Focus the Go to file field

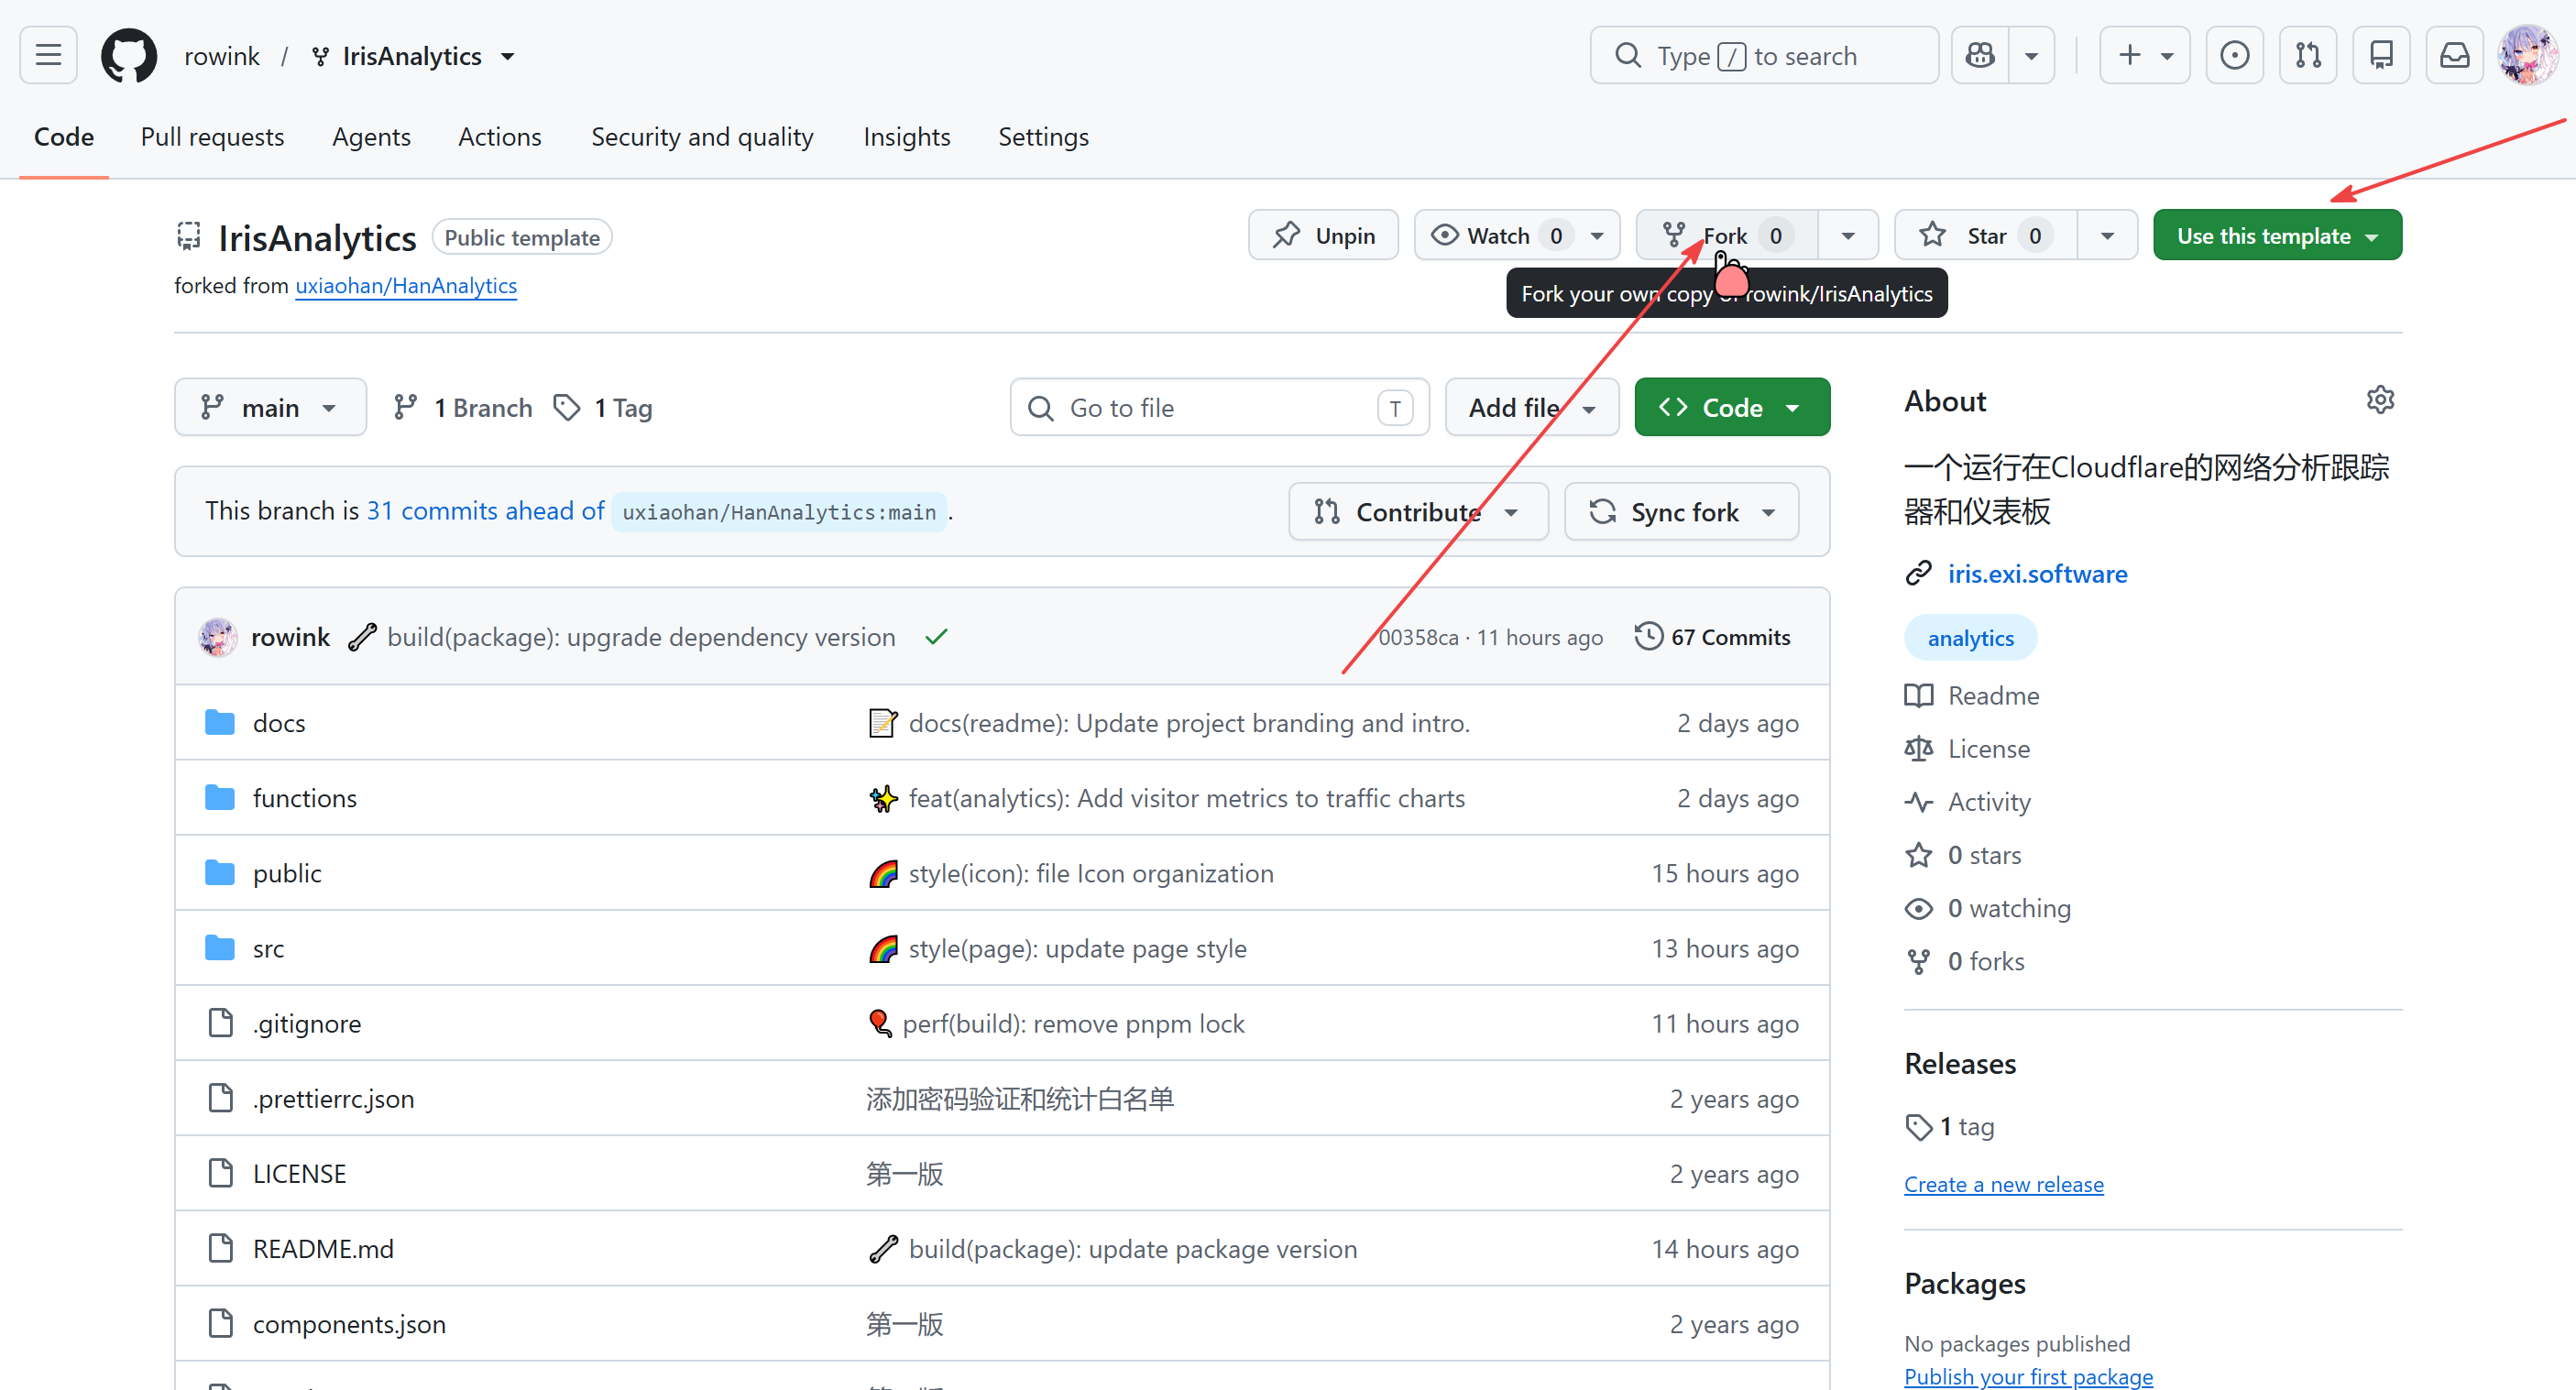1219,408
